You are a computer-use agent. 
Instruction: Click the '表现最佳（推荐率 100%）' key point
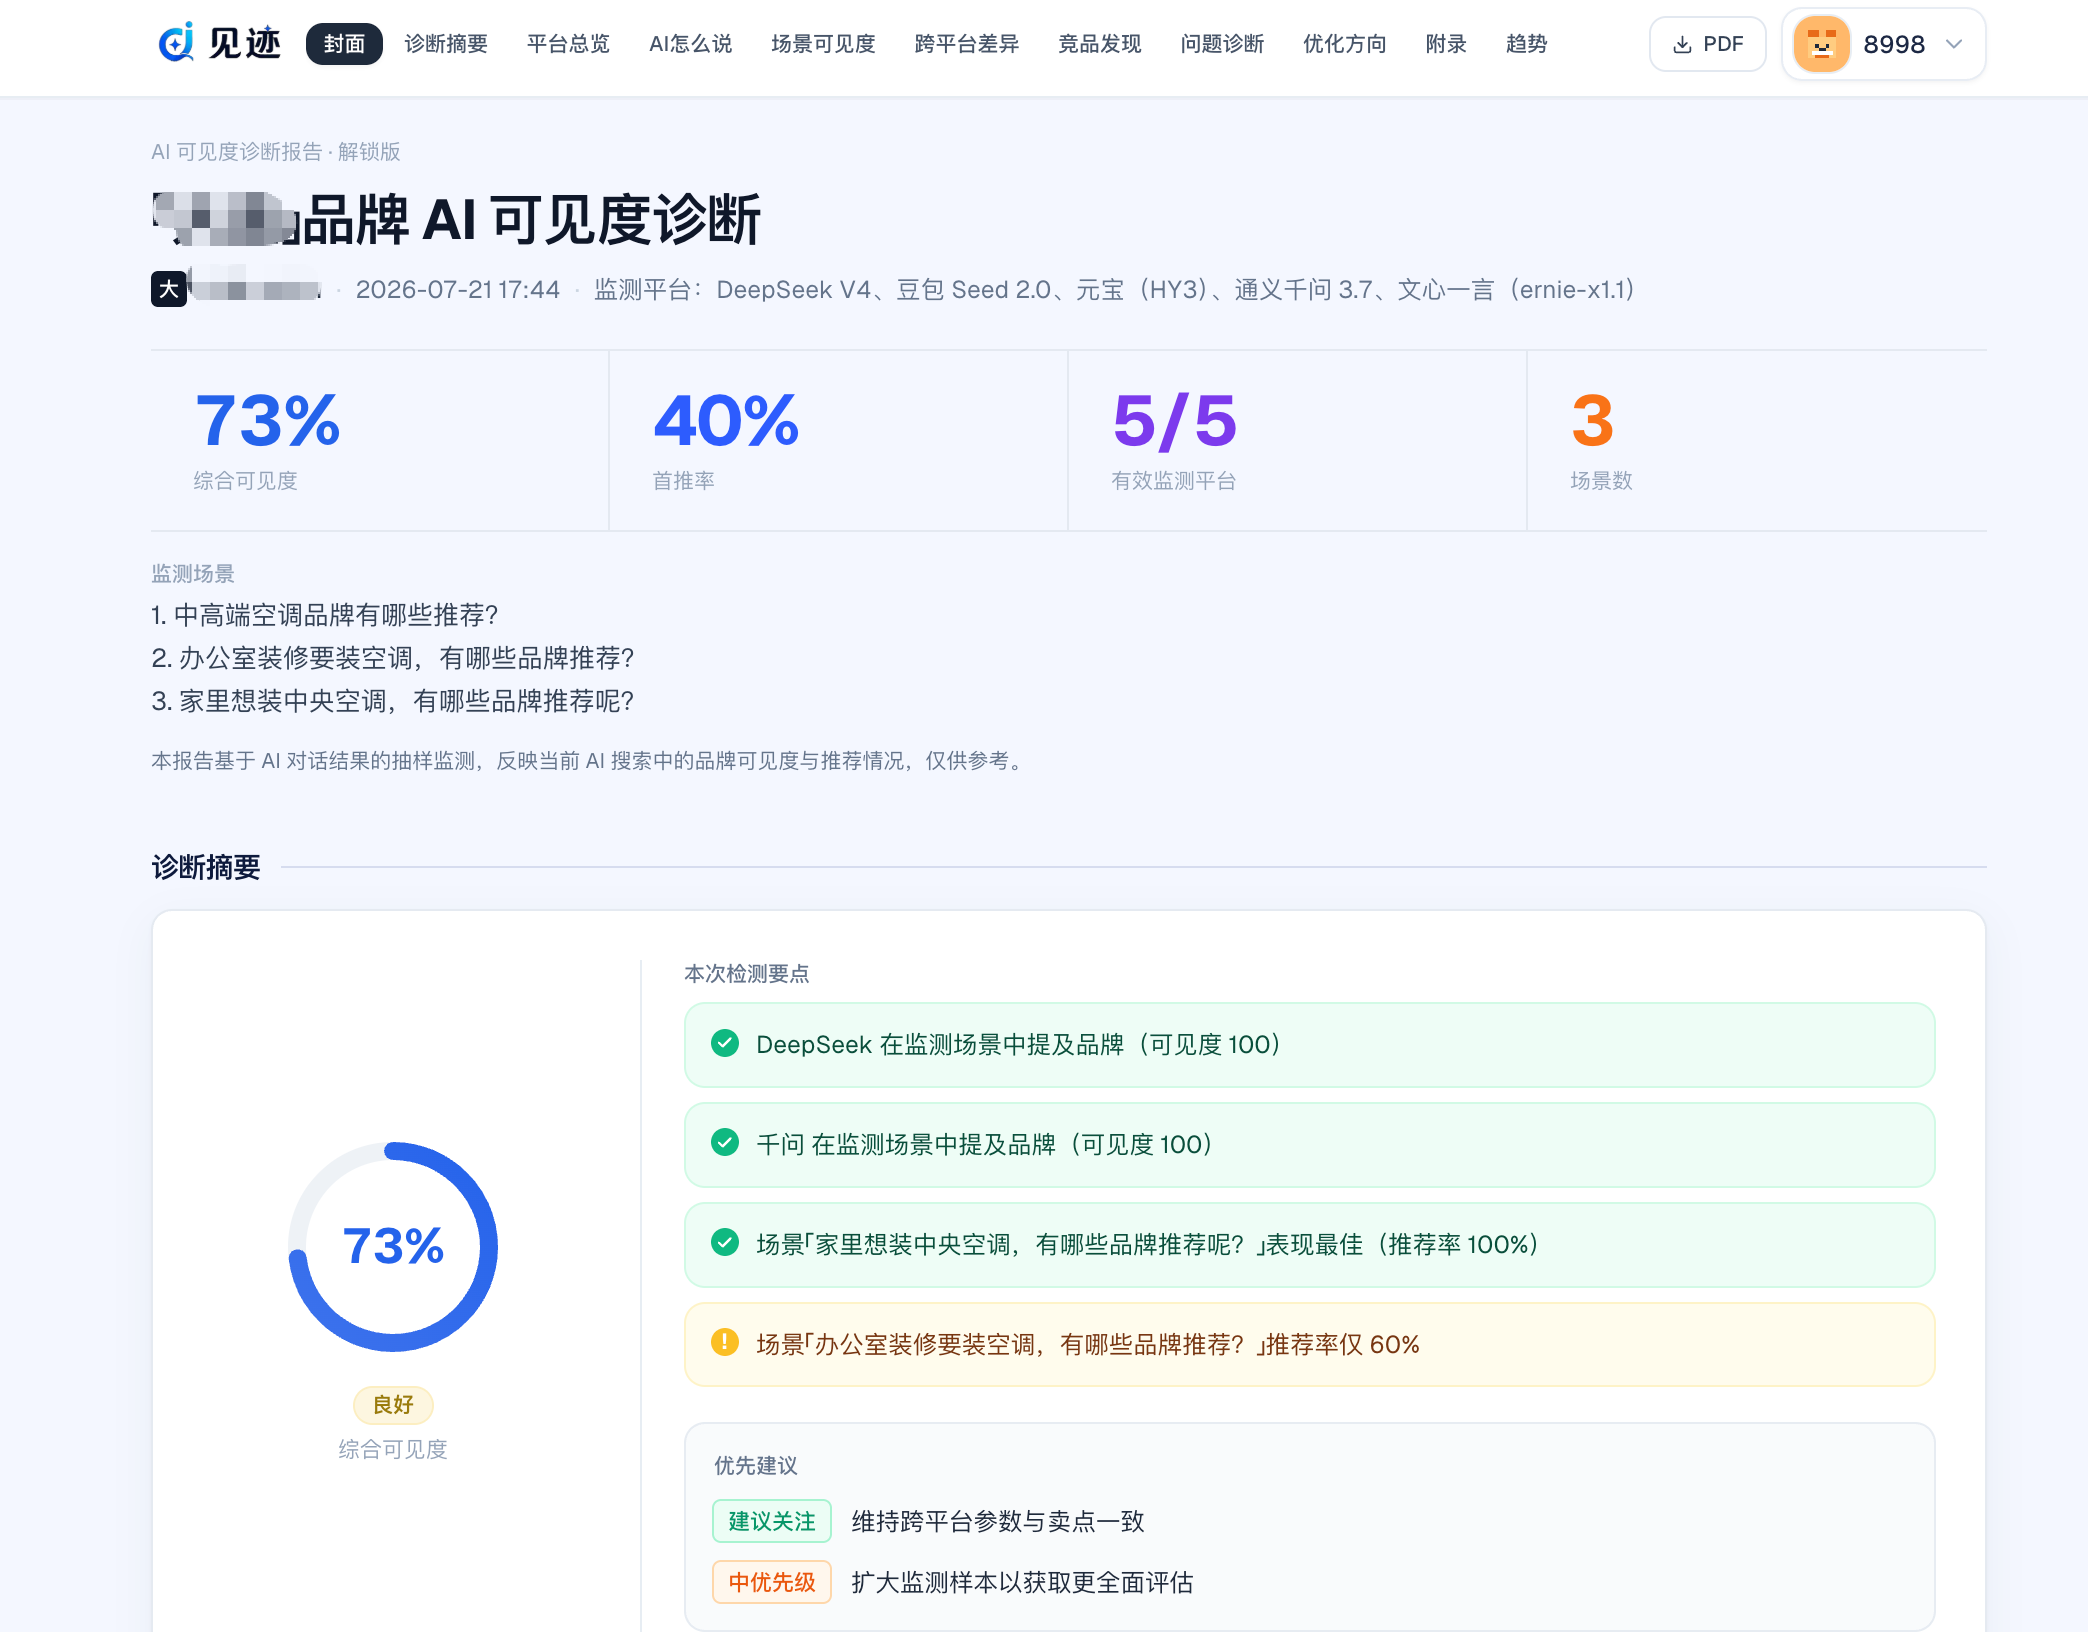coord(1309,1244)
